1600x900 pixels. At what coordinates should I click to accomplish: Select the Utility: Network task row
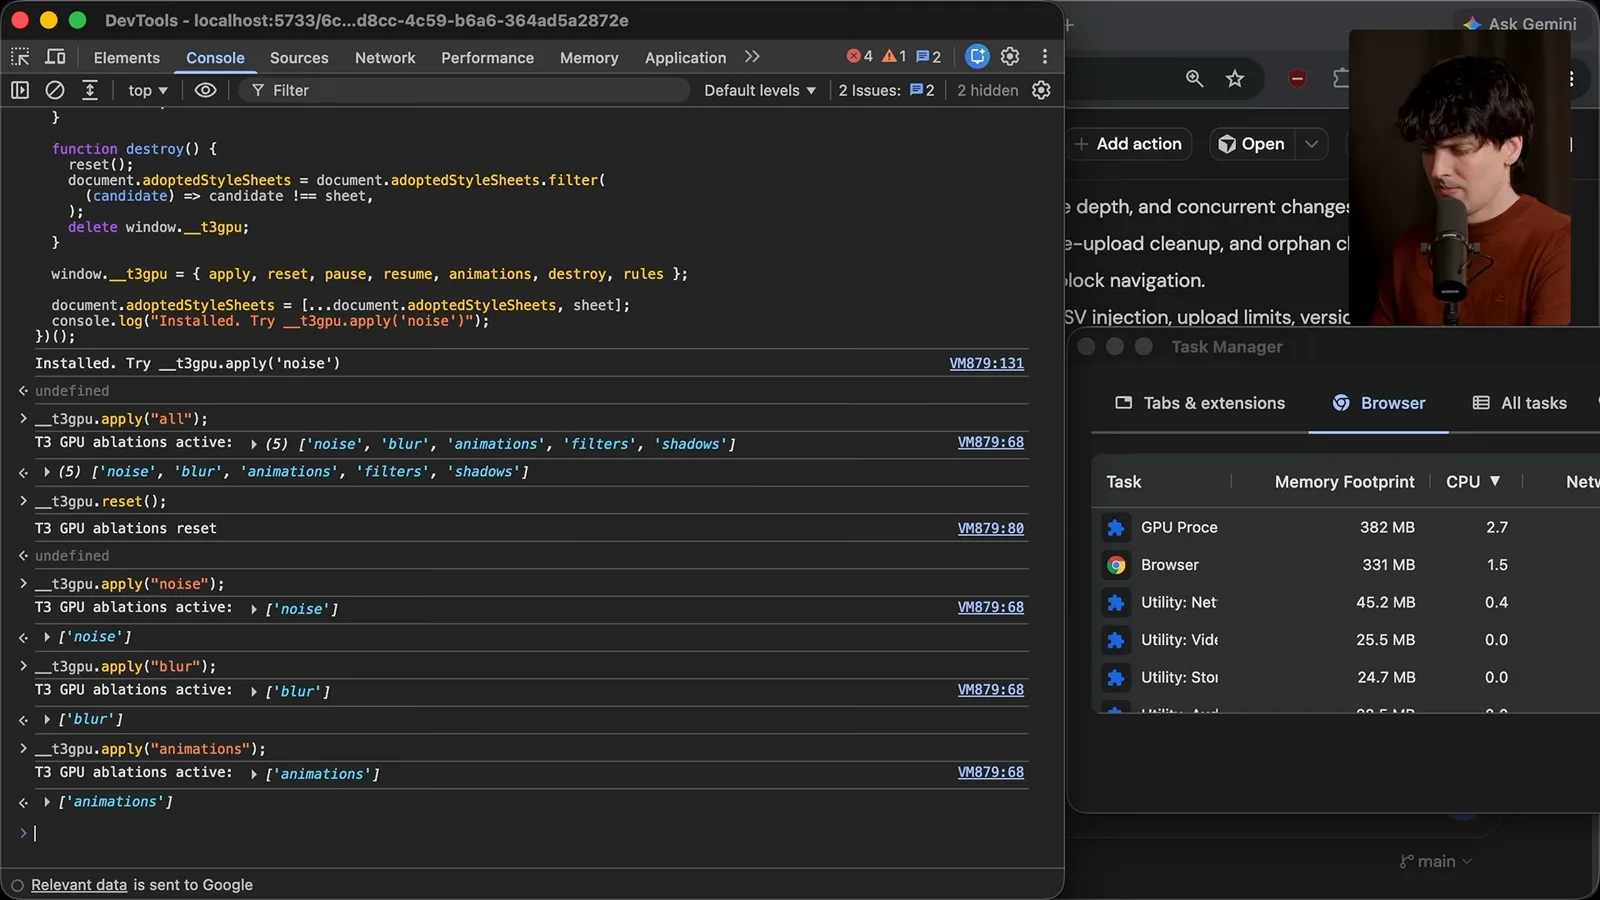click(1345, 602)
